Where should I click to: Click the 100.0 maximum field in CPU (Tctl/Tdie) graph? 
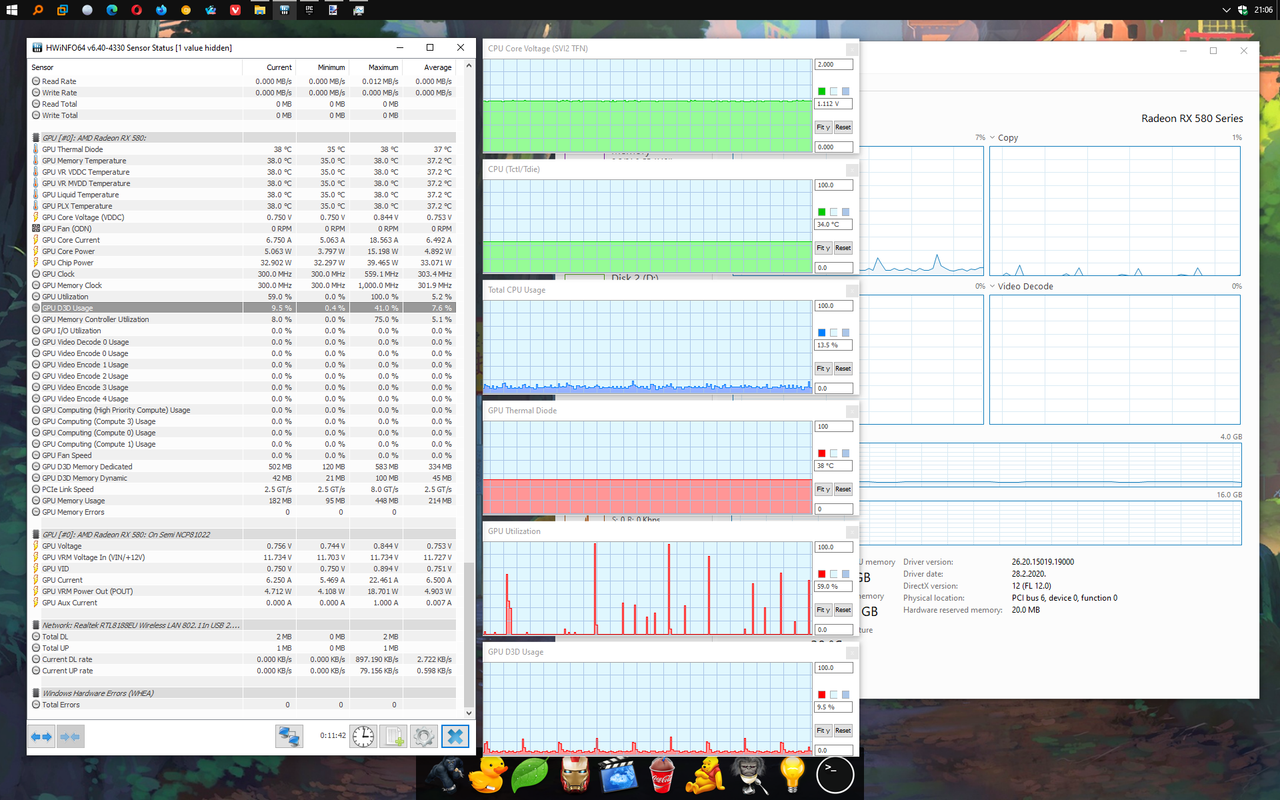point(834,185)
